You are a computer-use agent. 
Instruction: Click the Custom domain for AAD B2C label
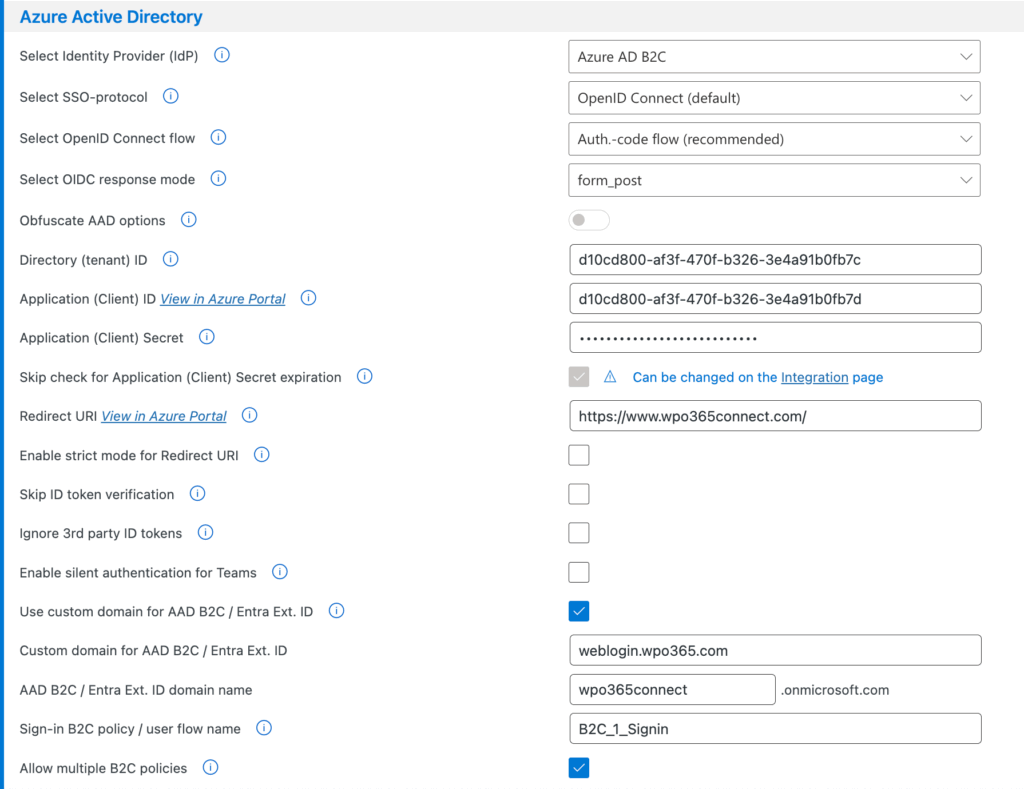click(153, 651)
